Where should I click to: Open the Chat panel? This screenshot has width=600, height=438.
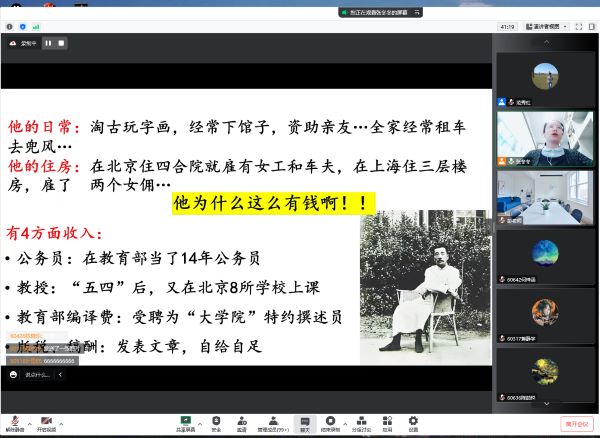point(304,423)
